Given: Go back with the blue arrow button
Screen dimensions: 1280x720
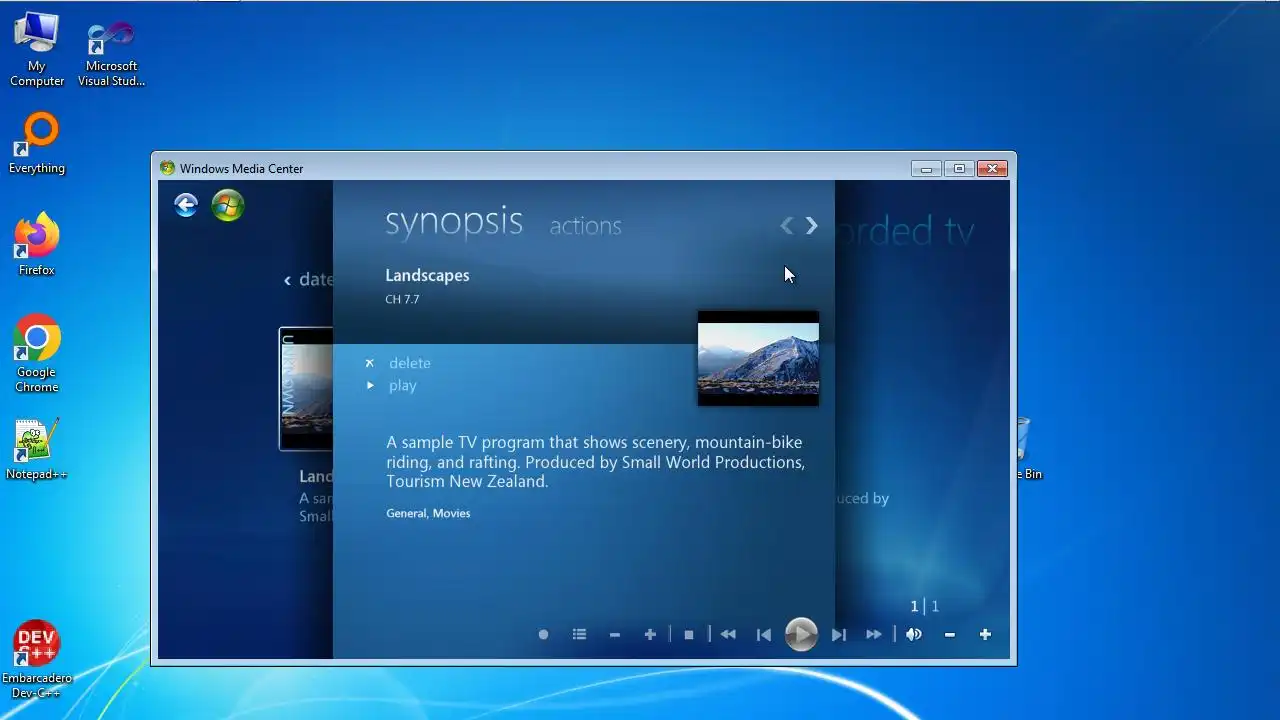Looking at the screenshot, I should pyautogui.click(x=186, y=205).
